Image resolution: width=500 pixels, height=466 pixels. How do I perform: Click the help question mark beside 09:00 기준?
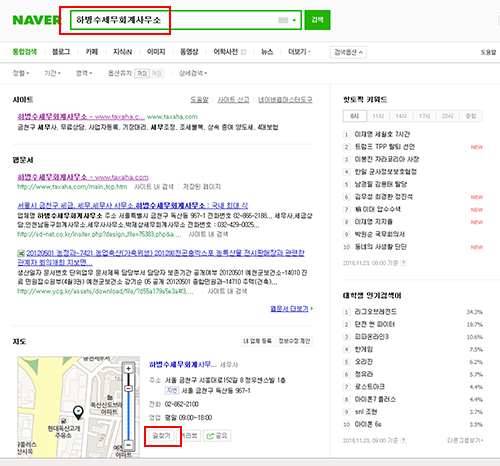coord(403,441)
